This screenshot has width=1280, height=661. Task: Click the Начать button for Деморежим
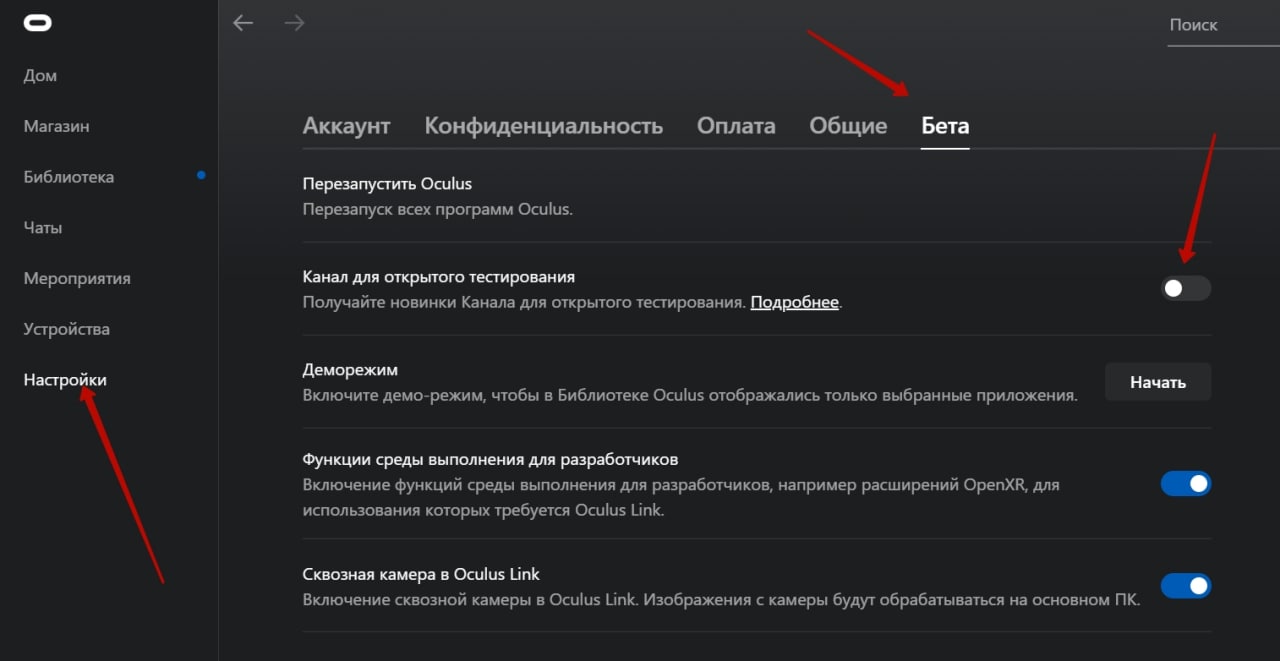1158,382
